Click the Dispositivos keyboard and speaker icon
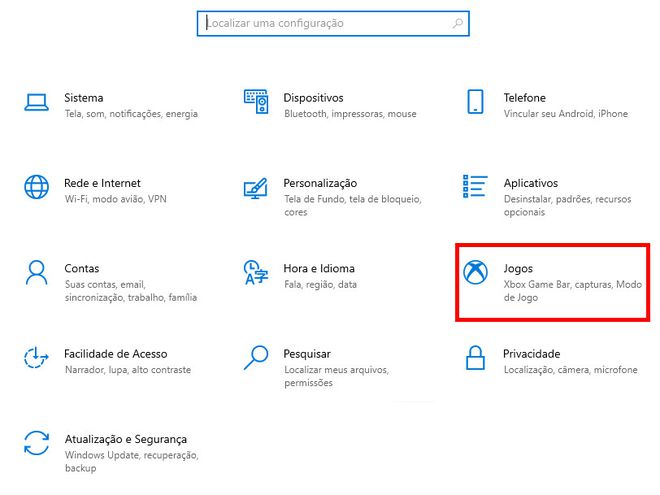This screenshot has width=660, height=495. pos(256,101)
